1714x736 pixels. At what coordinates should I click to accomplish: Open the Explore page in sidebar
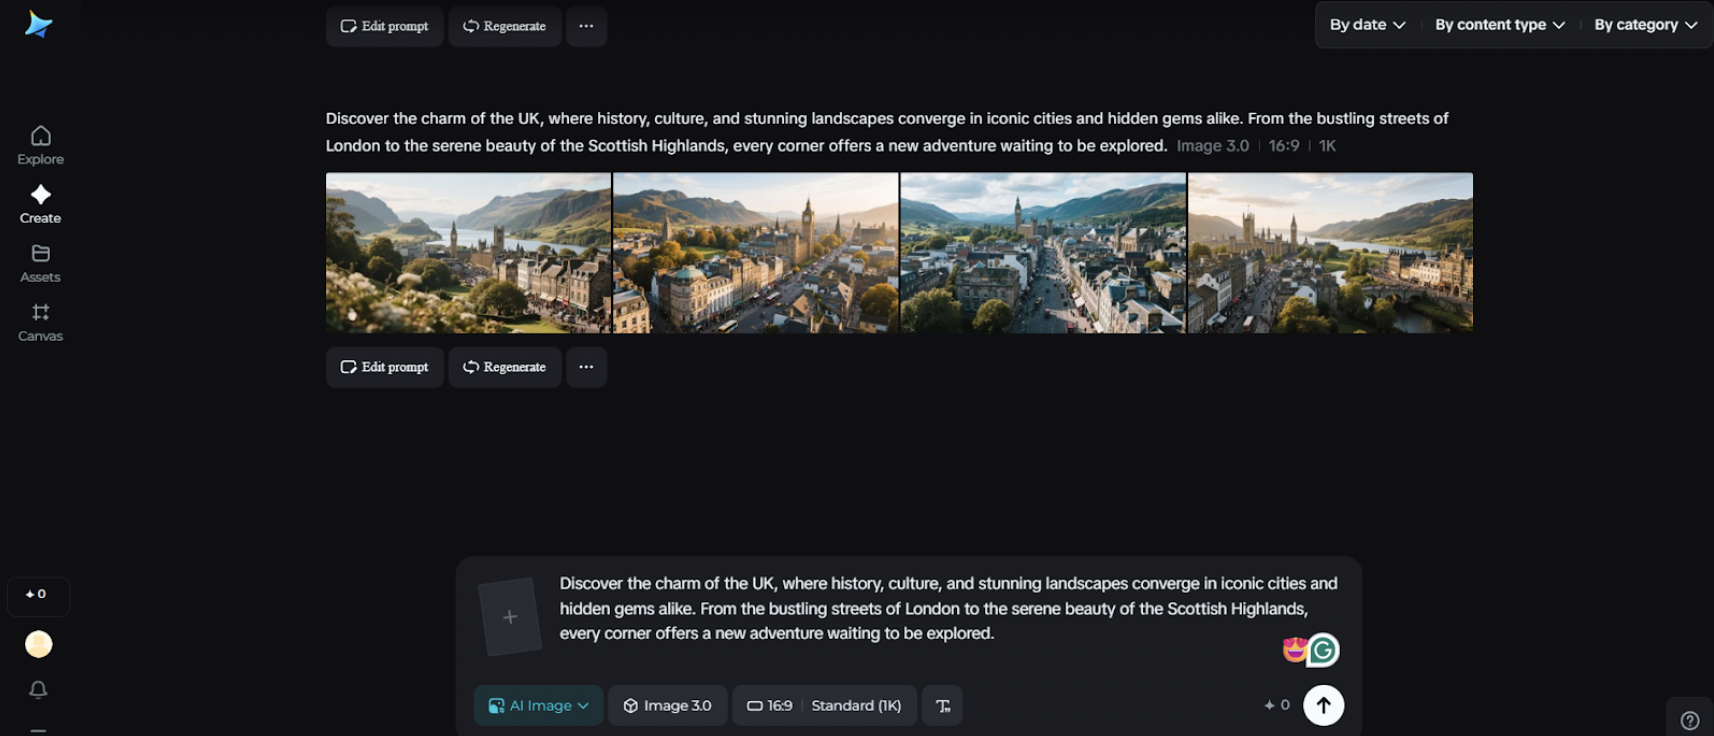click(40, 145)
